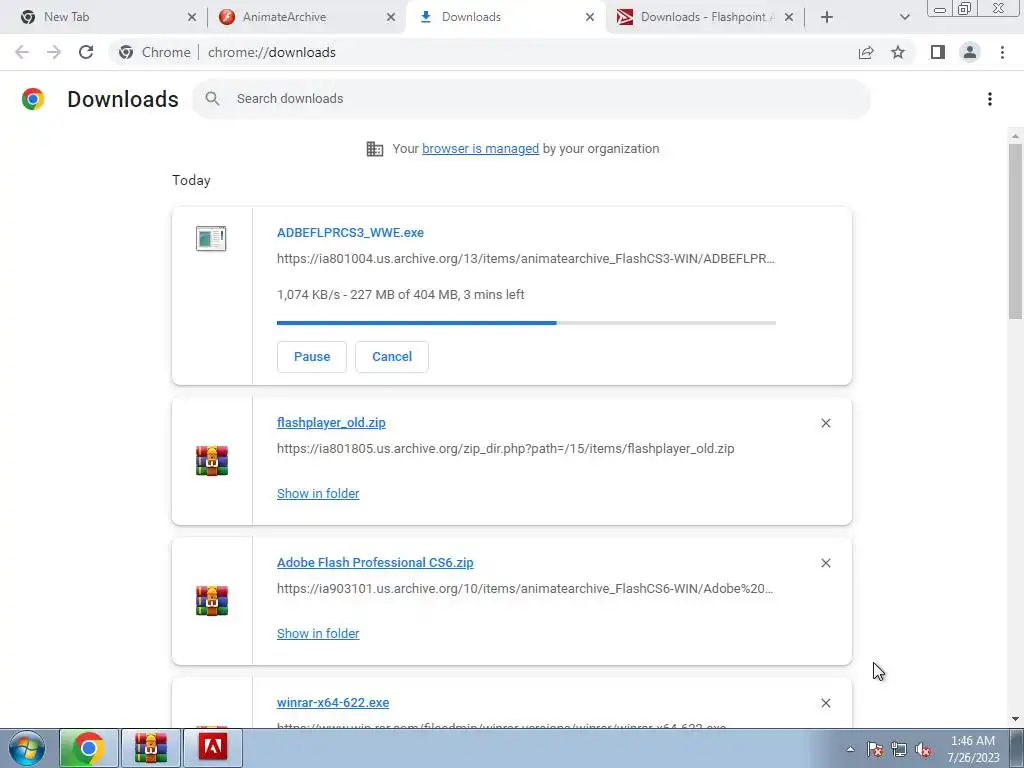Click flashplayer_old.zip WinRAR file icon
The height and width of the screenshot is (768, 1024).
(x=212, y=460)
